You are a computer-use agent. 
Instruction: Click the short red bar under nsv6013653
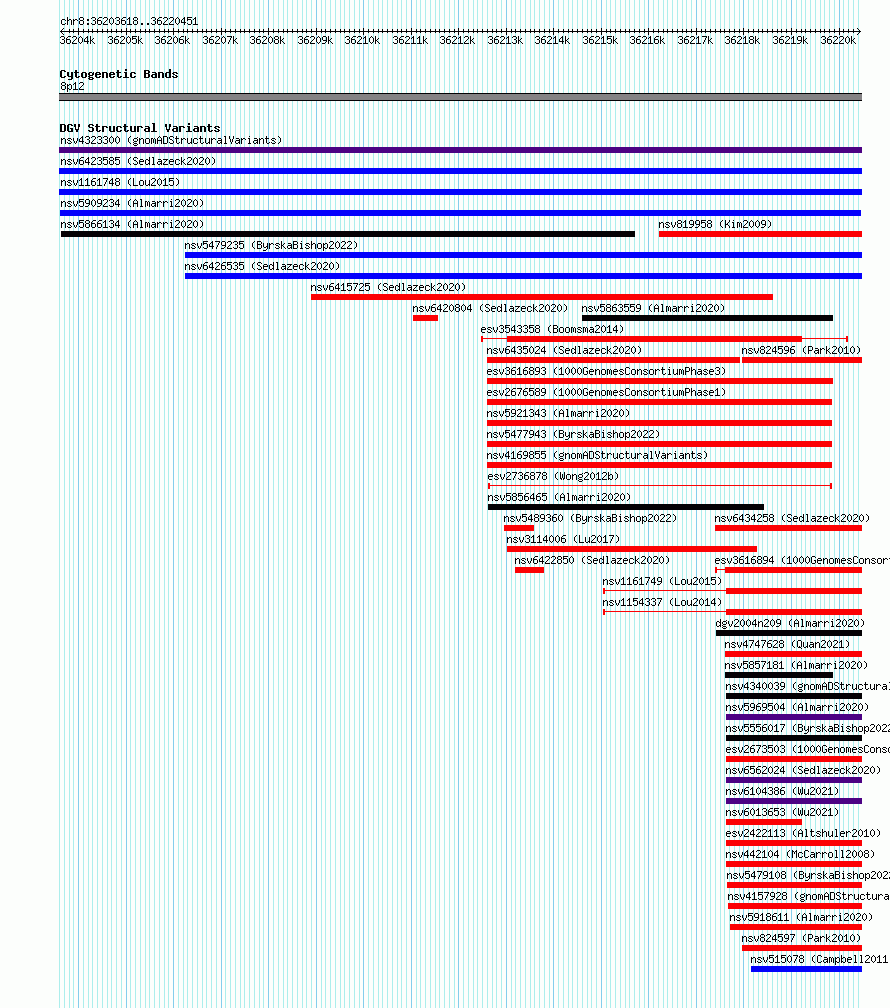click(764, 822)
